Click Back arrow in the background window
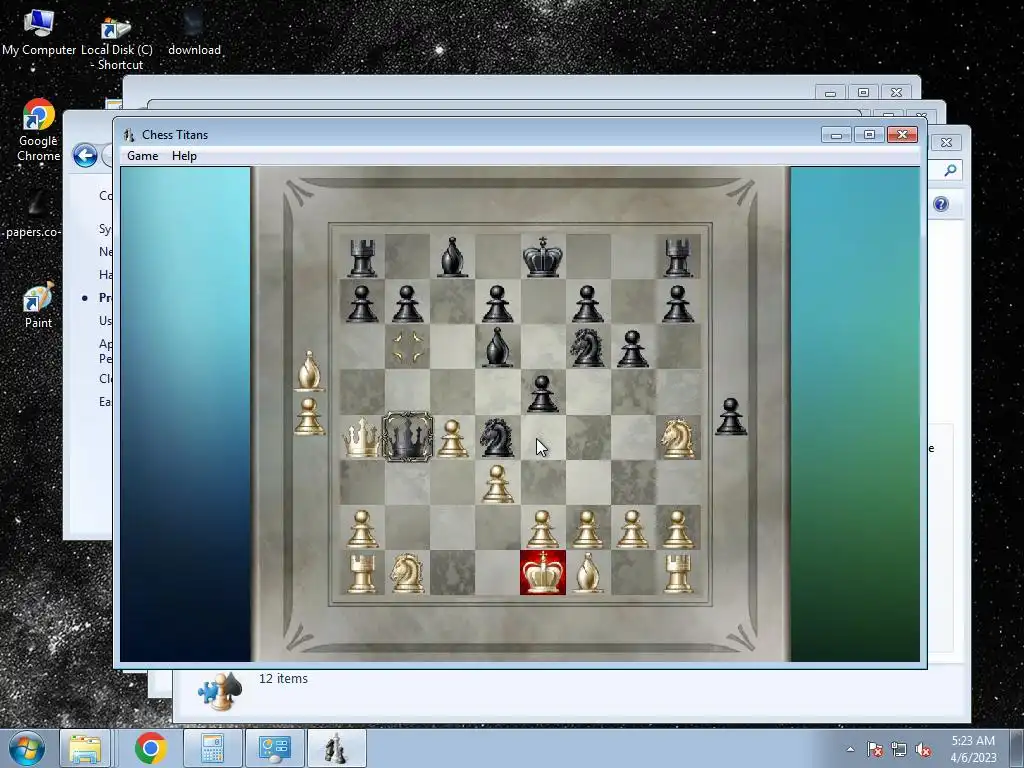The width and height of the screenshot is (1024, 768). [85, 155]
